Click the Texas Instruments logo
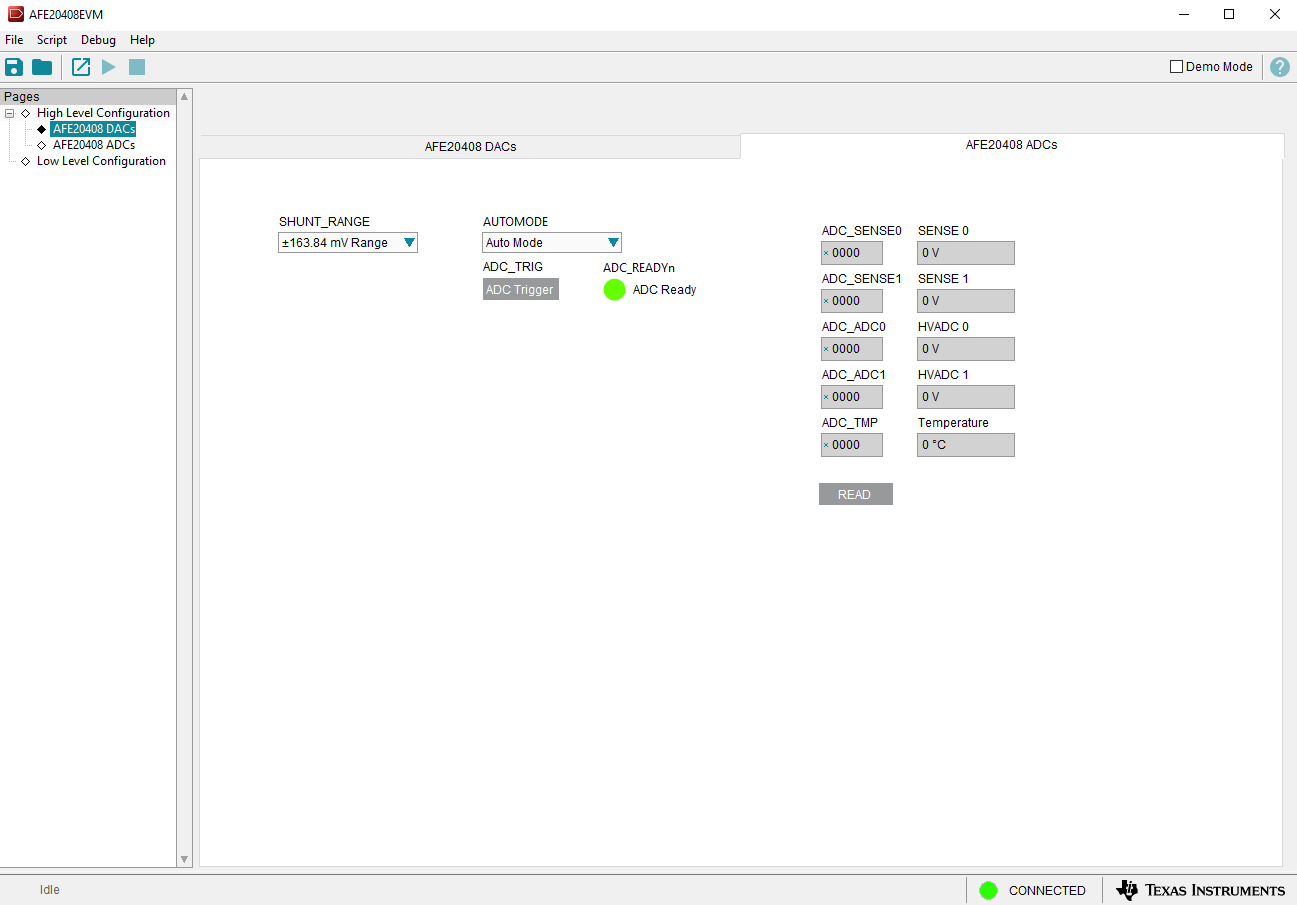The image size is (1297, 905). coord(1200,890)
